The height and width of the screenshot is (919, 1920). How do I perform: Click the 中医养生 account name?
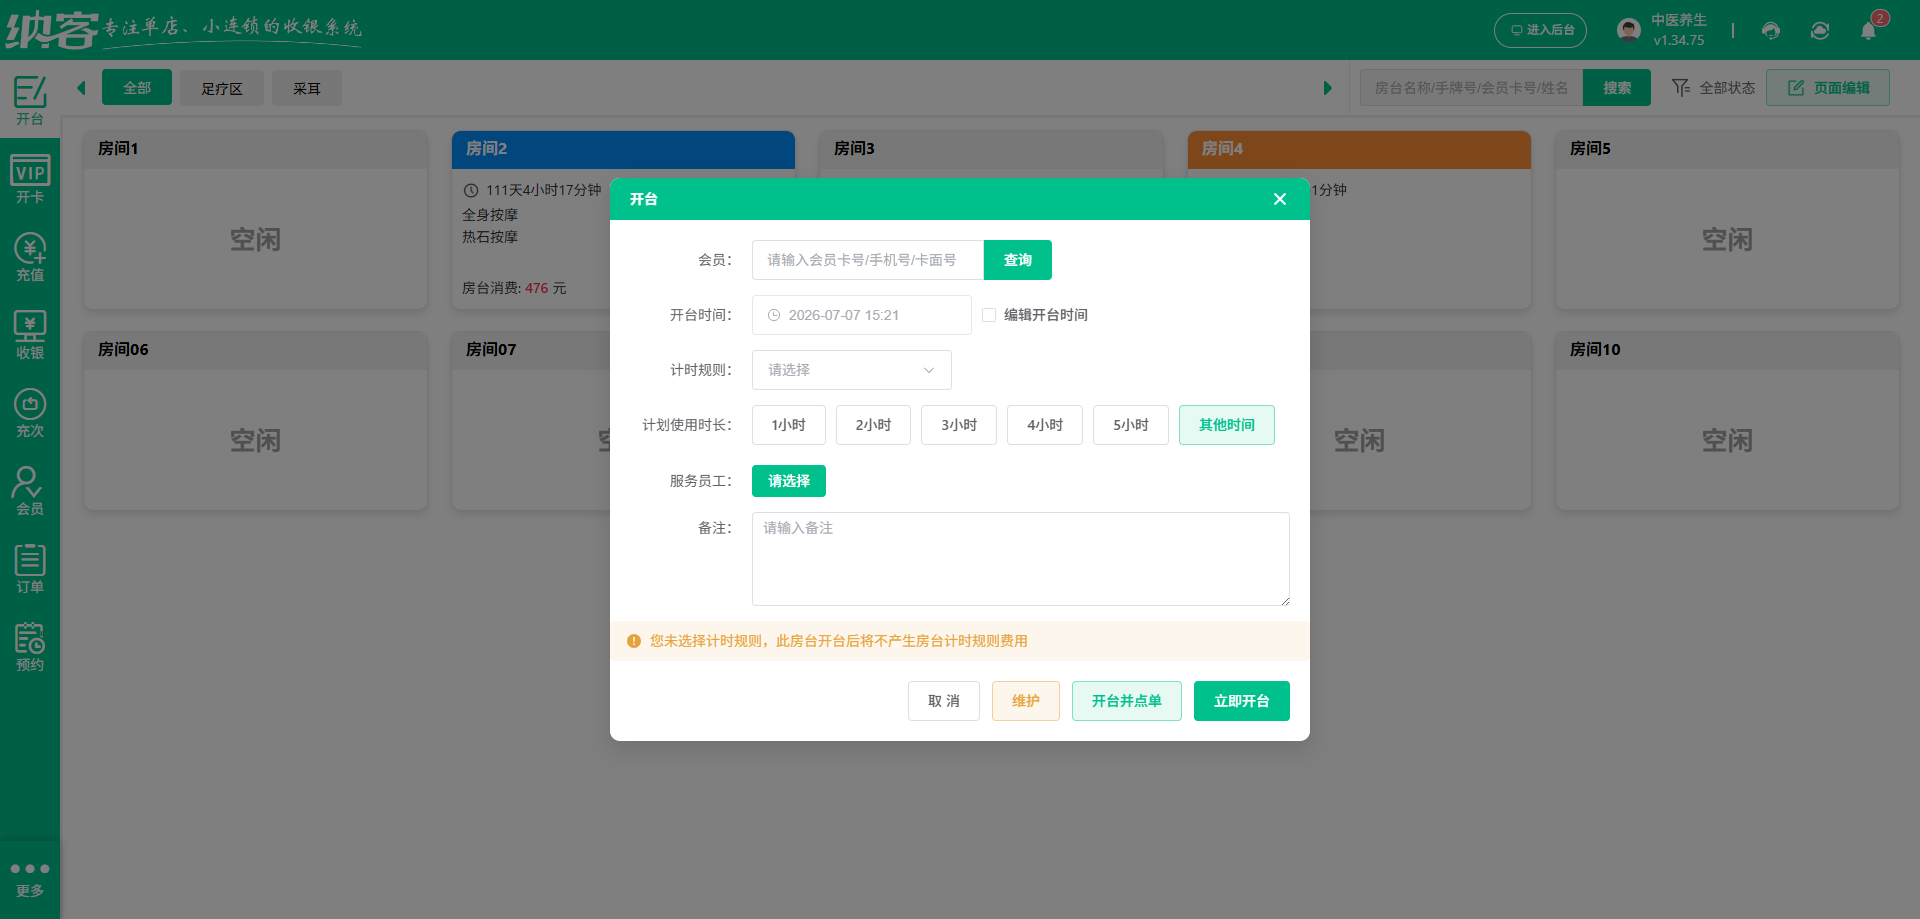1679,20
